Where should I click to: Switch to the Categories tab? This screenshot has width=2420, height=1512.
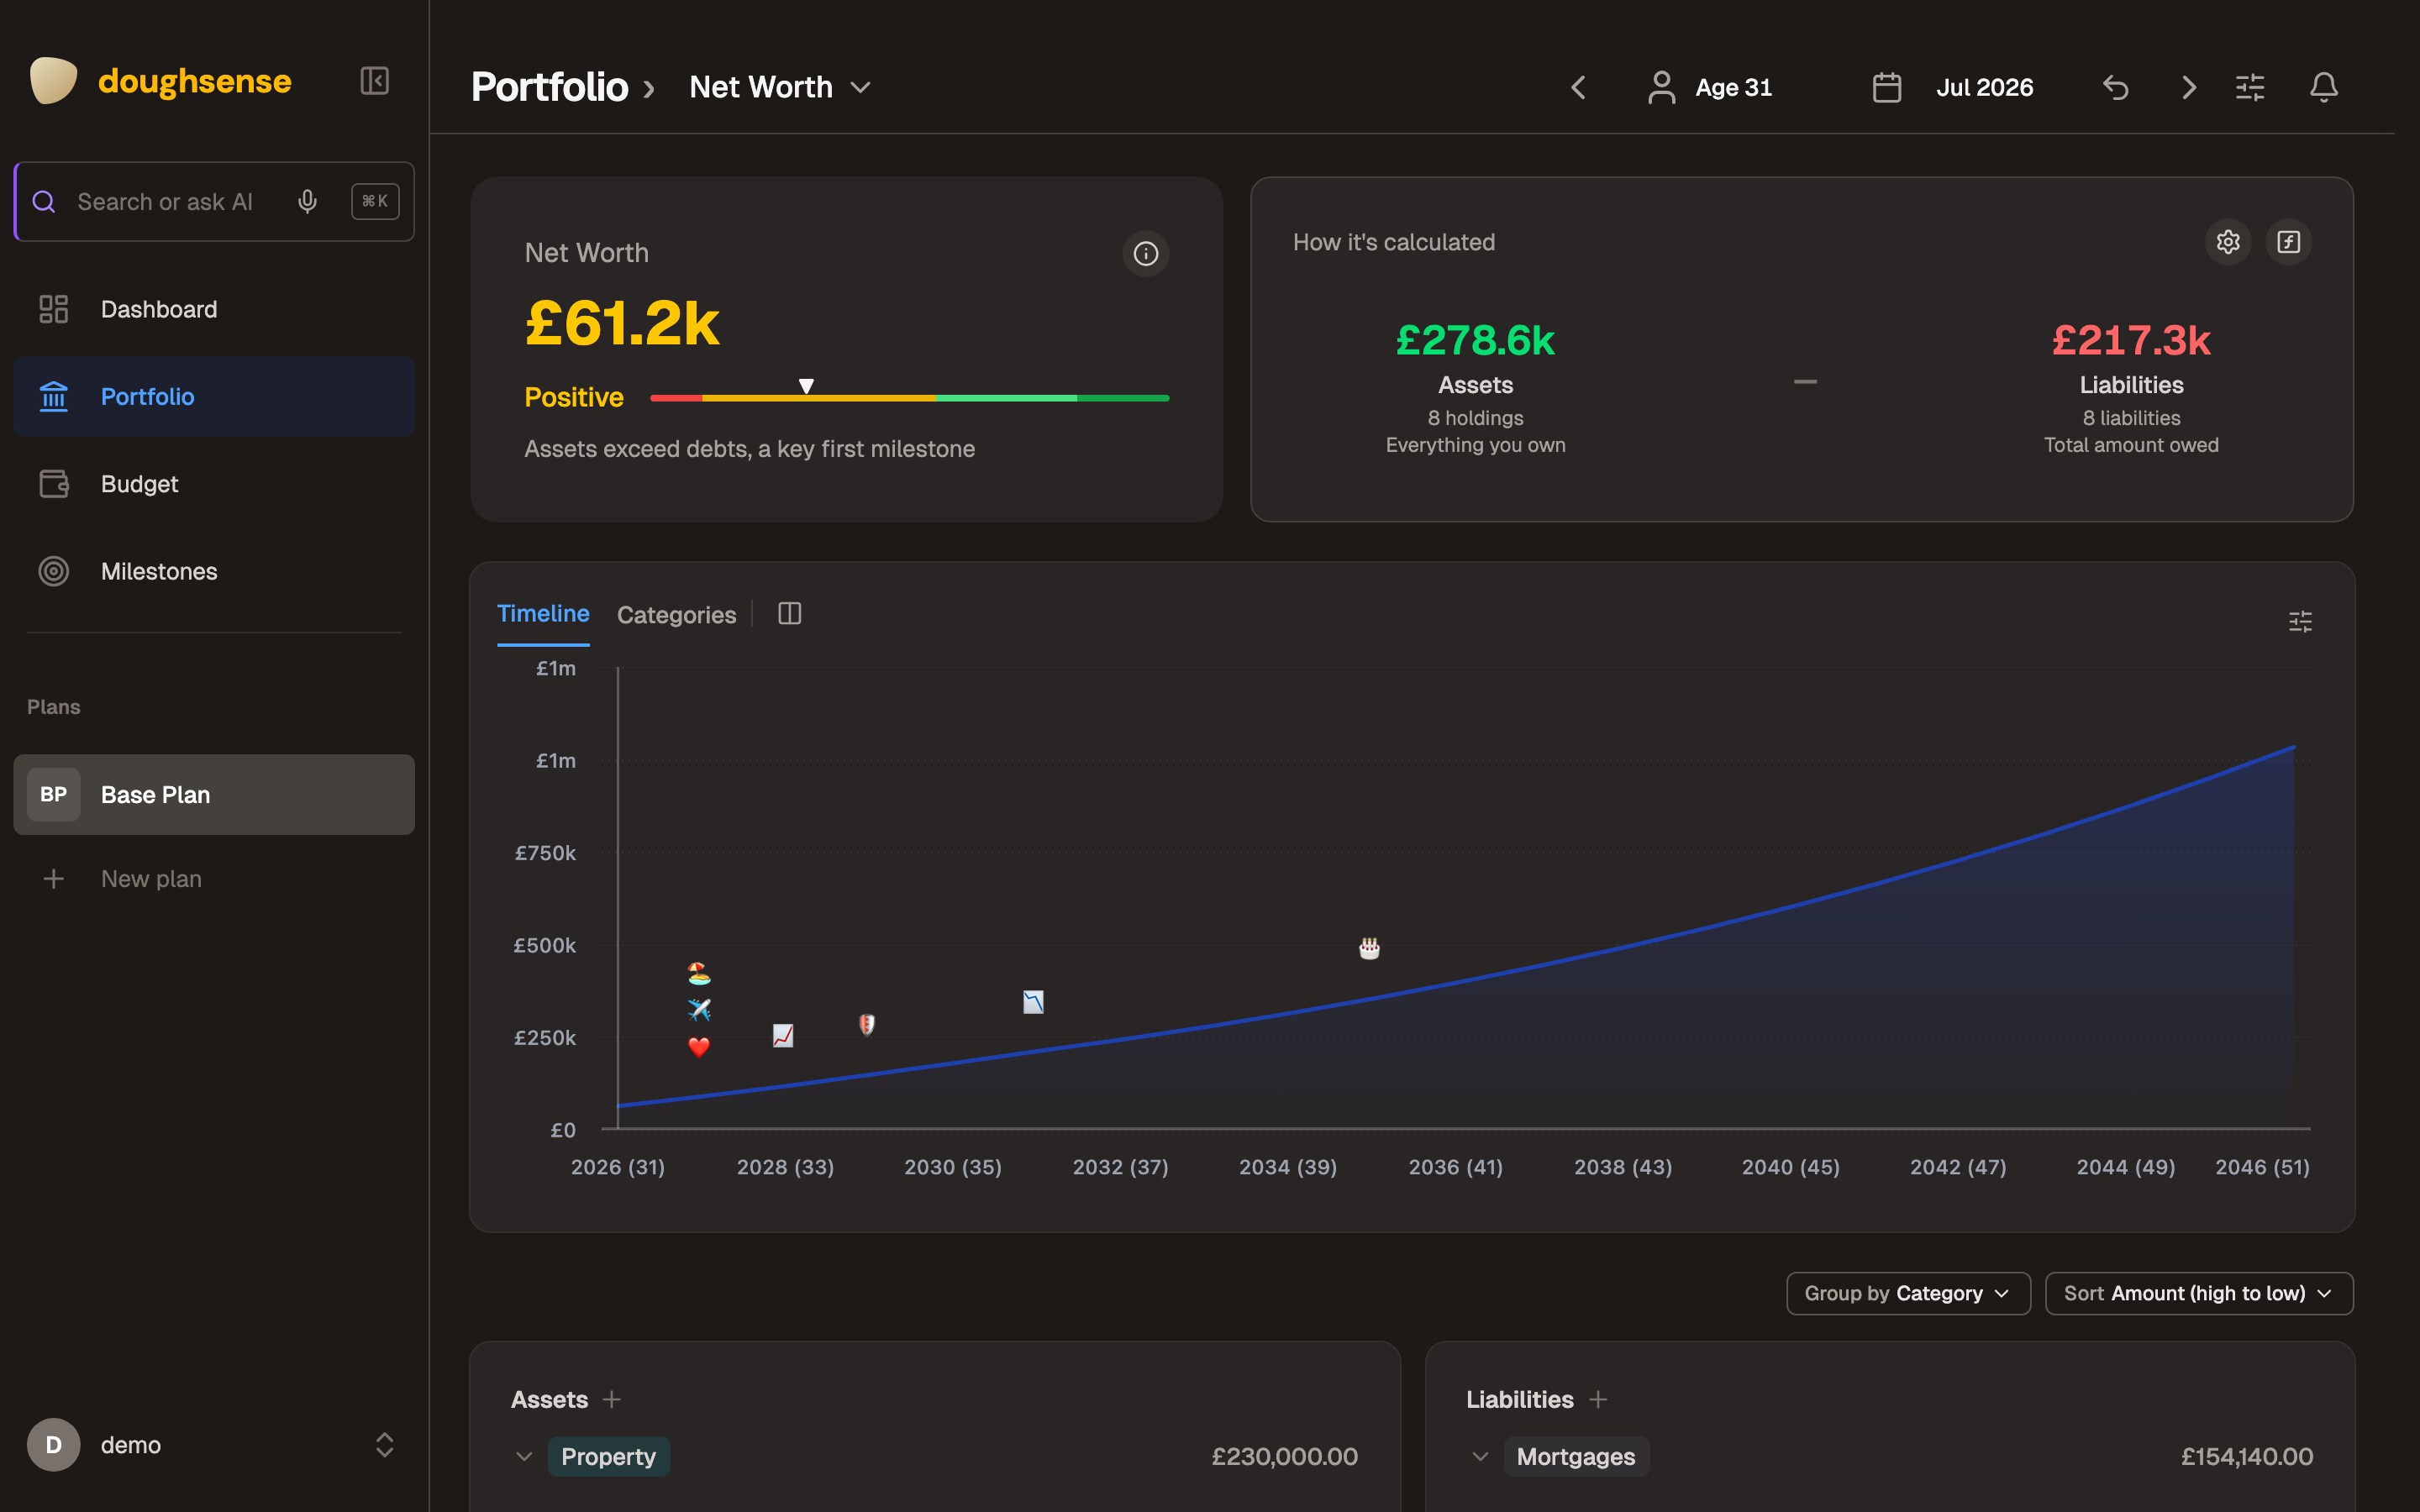pos(676,615)
